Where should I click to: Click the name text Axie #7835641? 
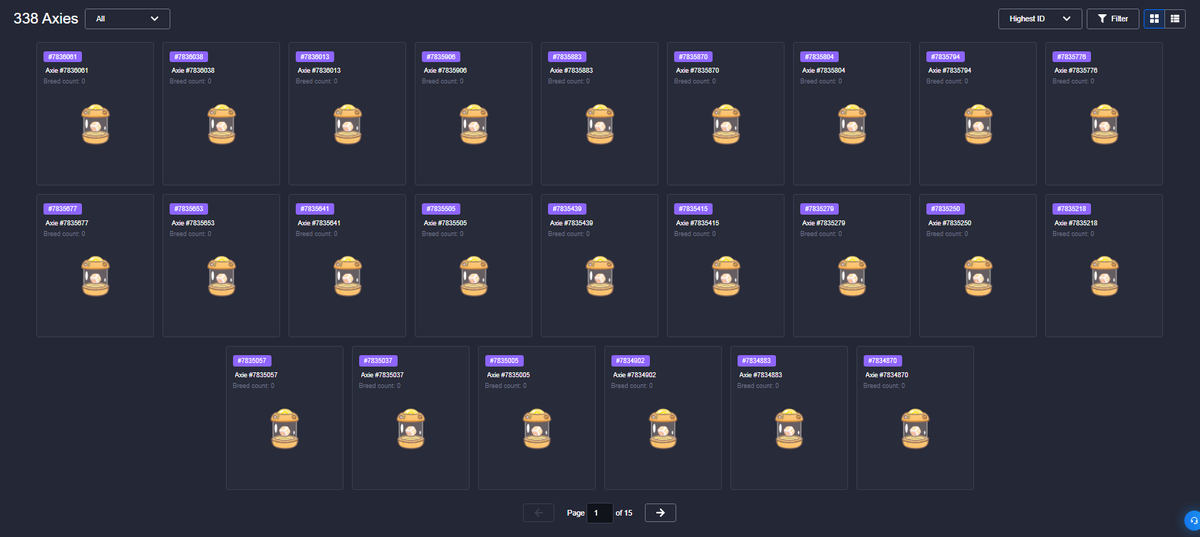(x=318, y=223)
